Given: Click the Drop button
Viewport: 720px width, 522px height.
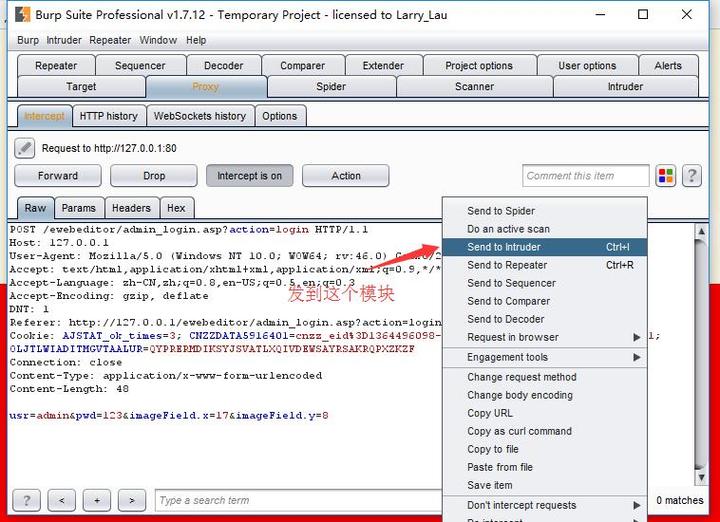Looking at the screenshot, I should 154,176.
